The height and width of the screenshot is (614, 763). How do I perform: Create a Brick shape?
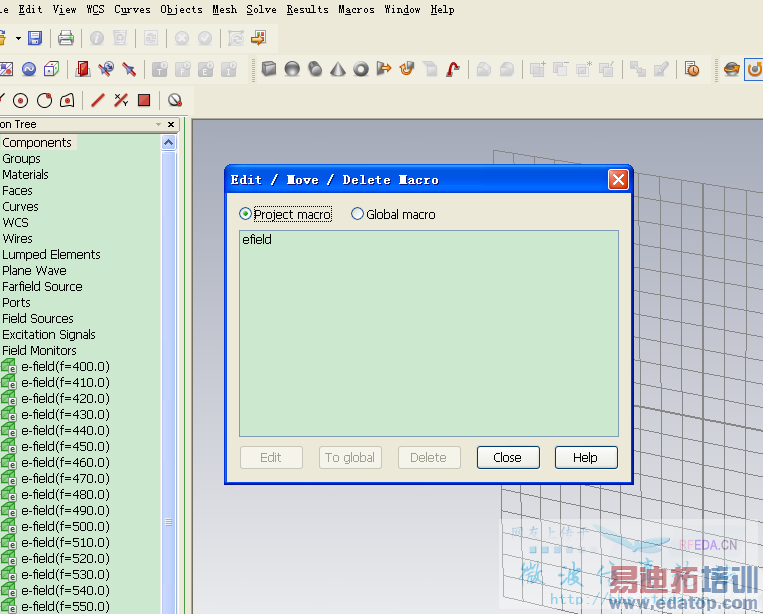[269, 69]
